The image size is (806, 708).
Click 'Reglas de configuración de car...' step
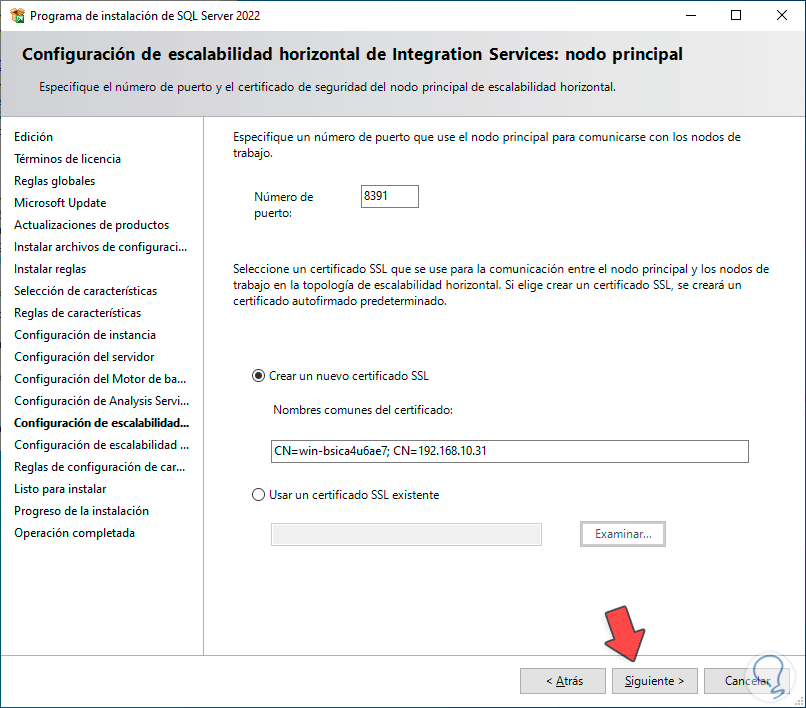click(x=100, y=467)
